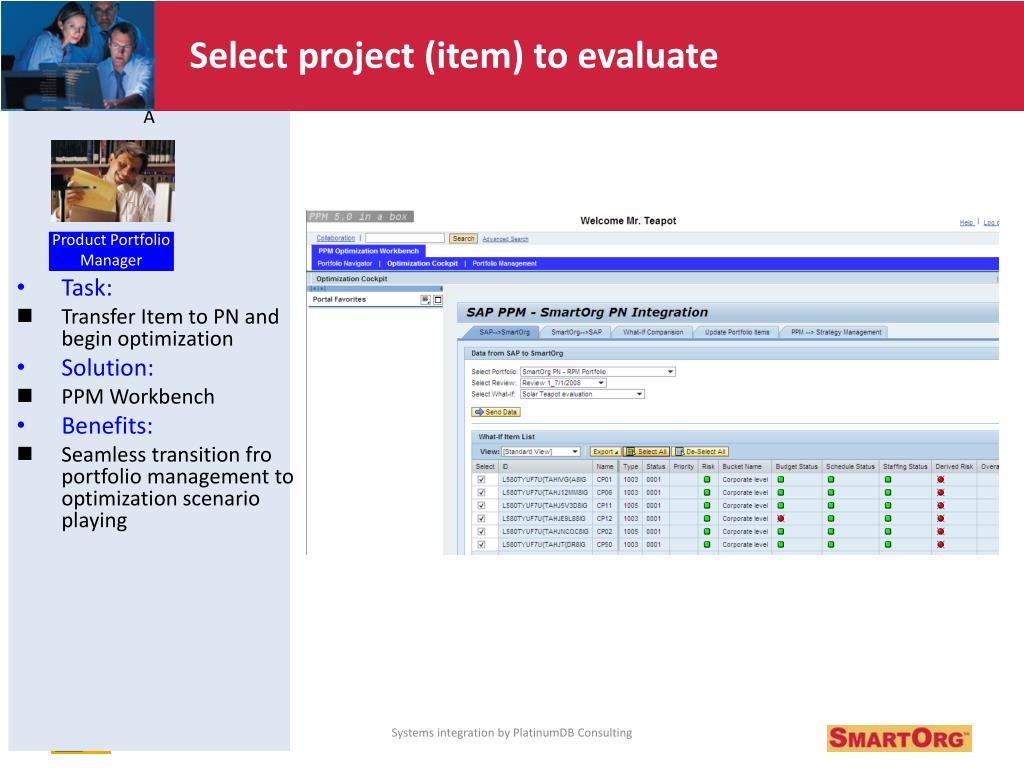Click the green Risk indicator in row CP01
Viewport: 1024px width, 768px height.
click(x=707, y=479)
